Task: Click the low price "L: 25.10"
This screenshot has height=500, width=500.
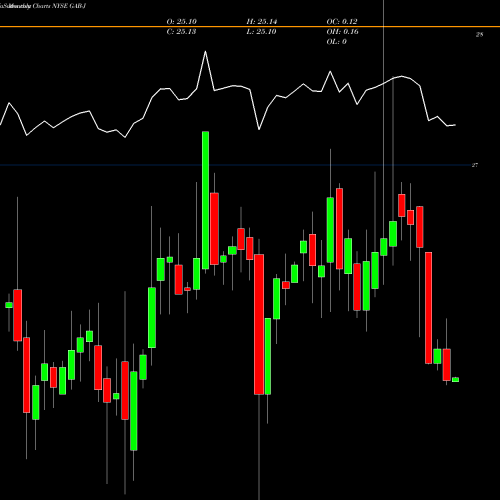Action: [262, 32]
